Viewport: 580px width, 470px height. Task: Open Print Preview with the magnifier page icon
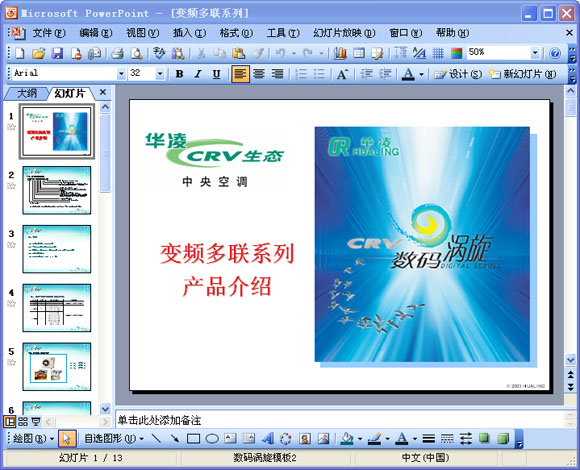pyautogui.click(x=136, y=53)
